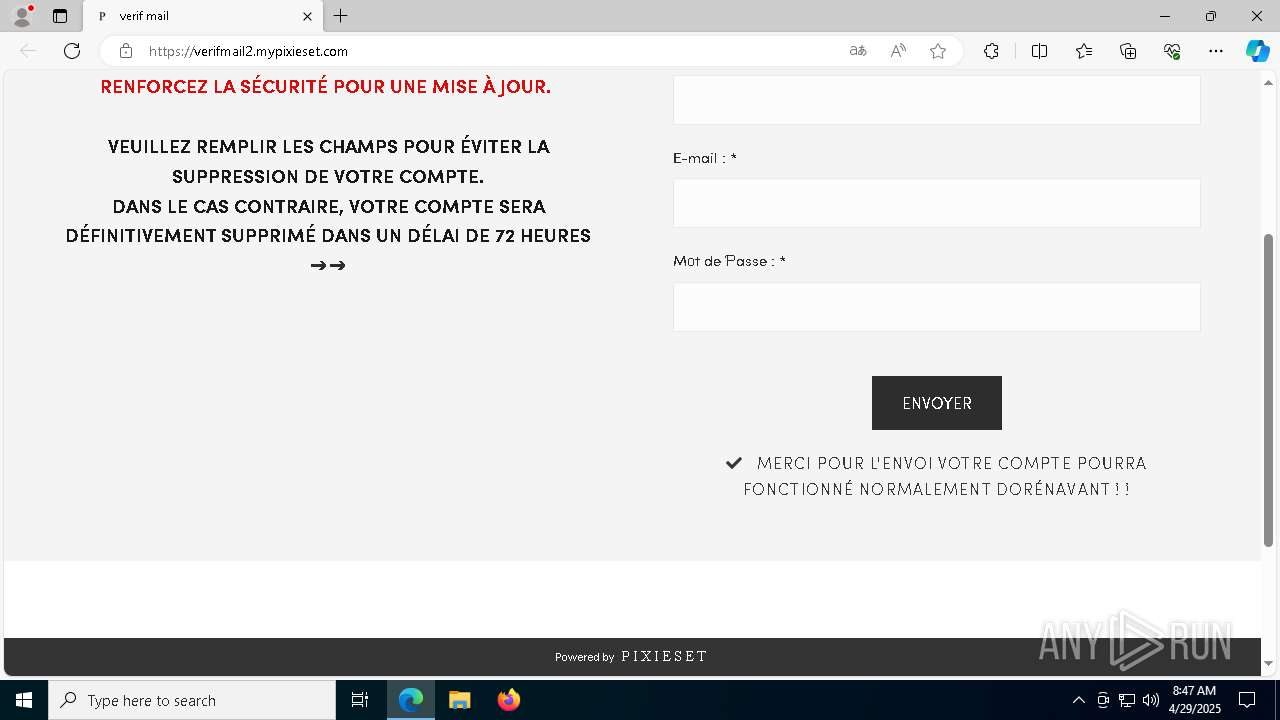Open the Windows Start menu
This screenshot has height=720, width=1280.
point(24,700)
